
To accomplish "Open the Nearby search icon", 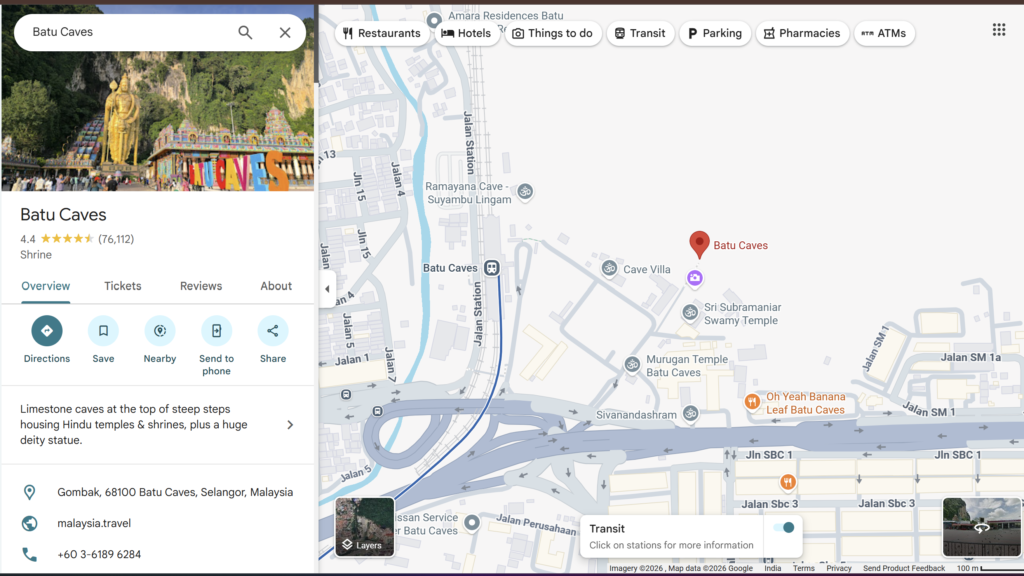I will pos(159,331).
